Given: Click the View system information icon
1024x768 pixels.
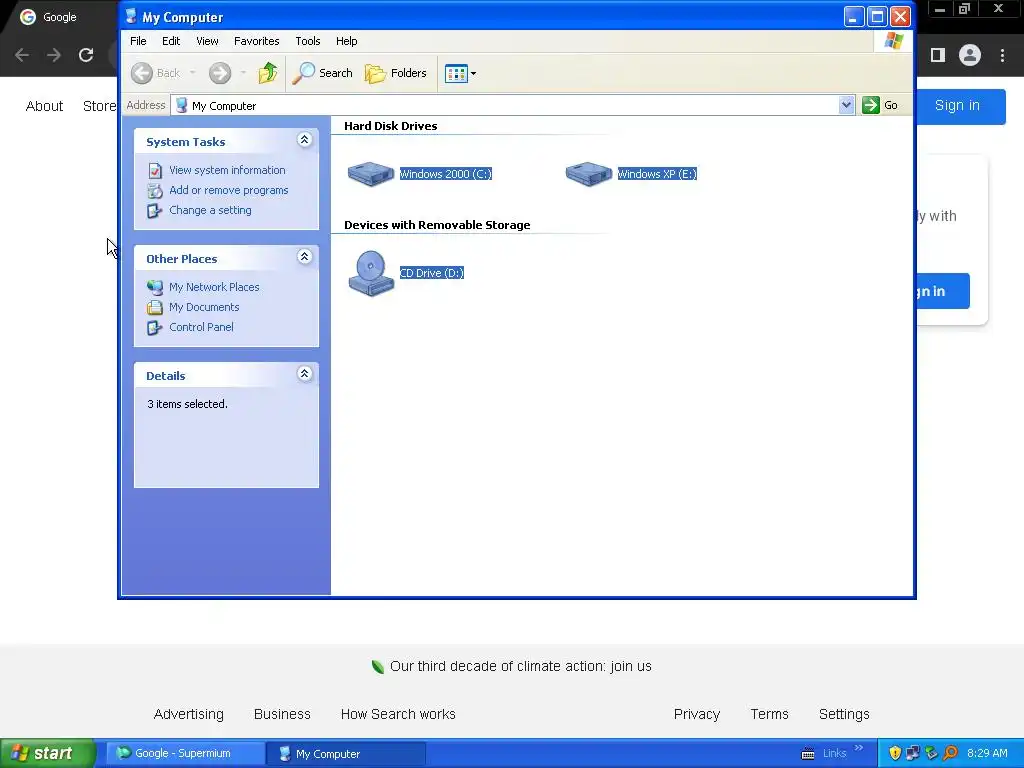Looking at the screenshot, I should pos(155,170).
